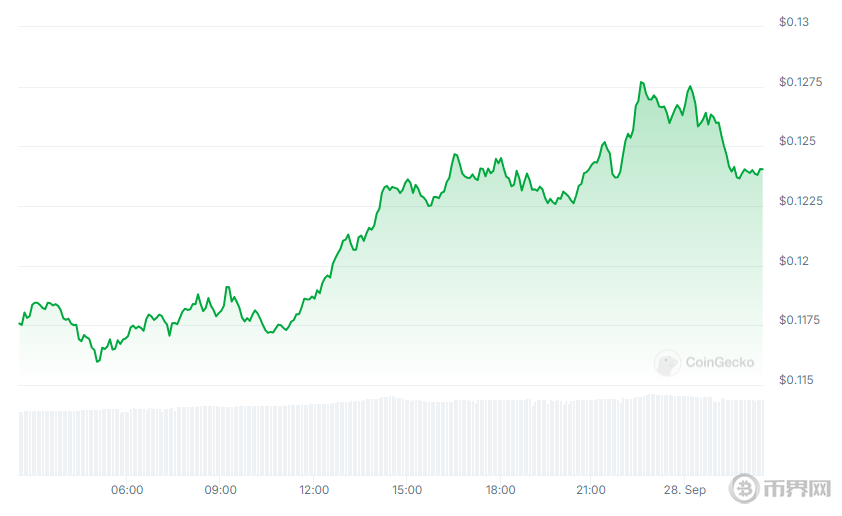The width and height of the screenshot is (842, 516).
Task: Click the CoinGecko gecko logo icon
Action: click(667, 363)
